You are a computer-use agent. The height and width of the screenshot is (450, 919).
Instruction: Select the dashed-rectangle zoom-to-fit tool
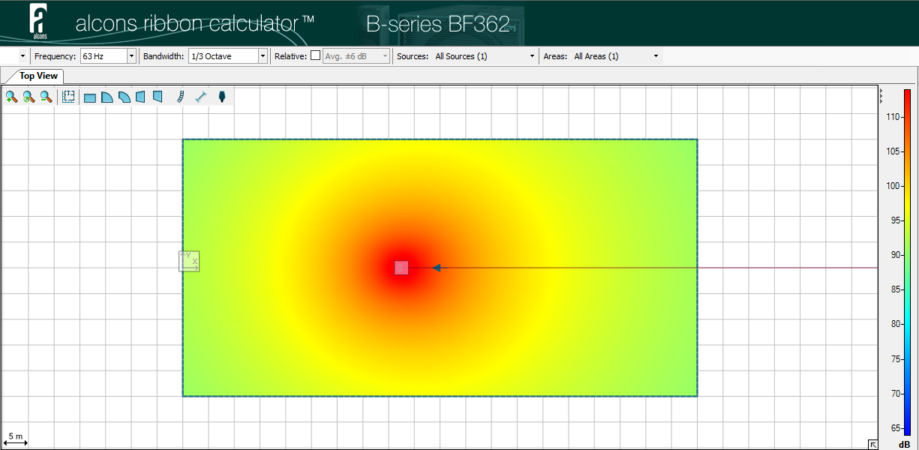pos(69,97)
